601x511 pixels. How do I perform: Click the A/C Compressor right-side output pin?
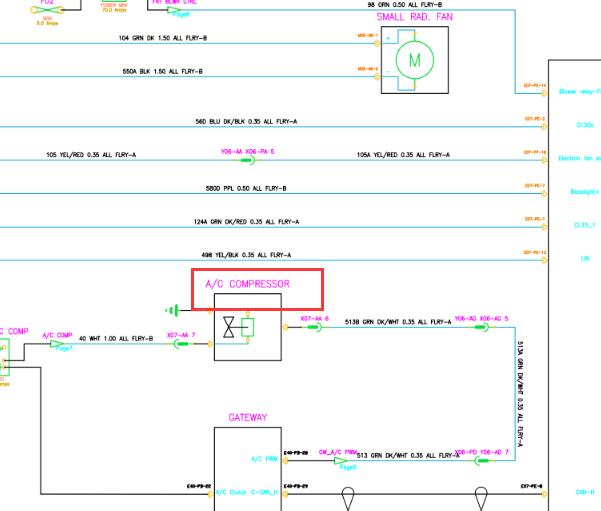(285, 327)
